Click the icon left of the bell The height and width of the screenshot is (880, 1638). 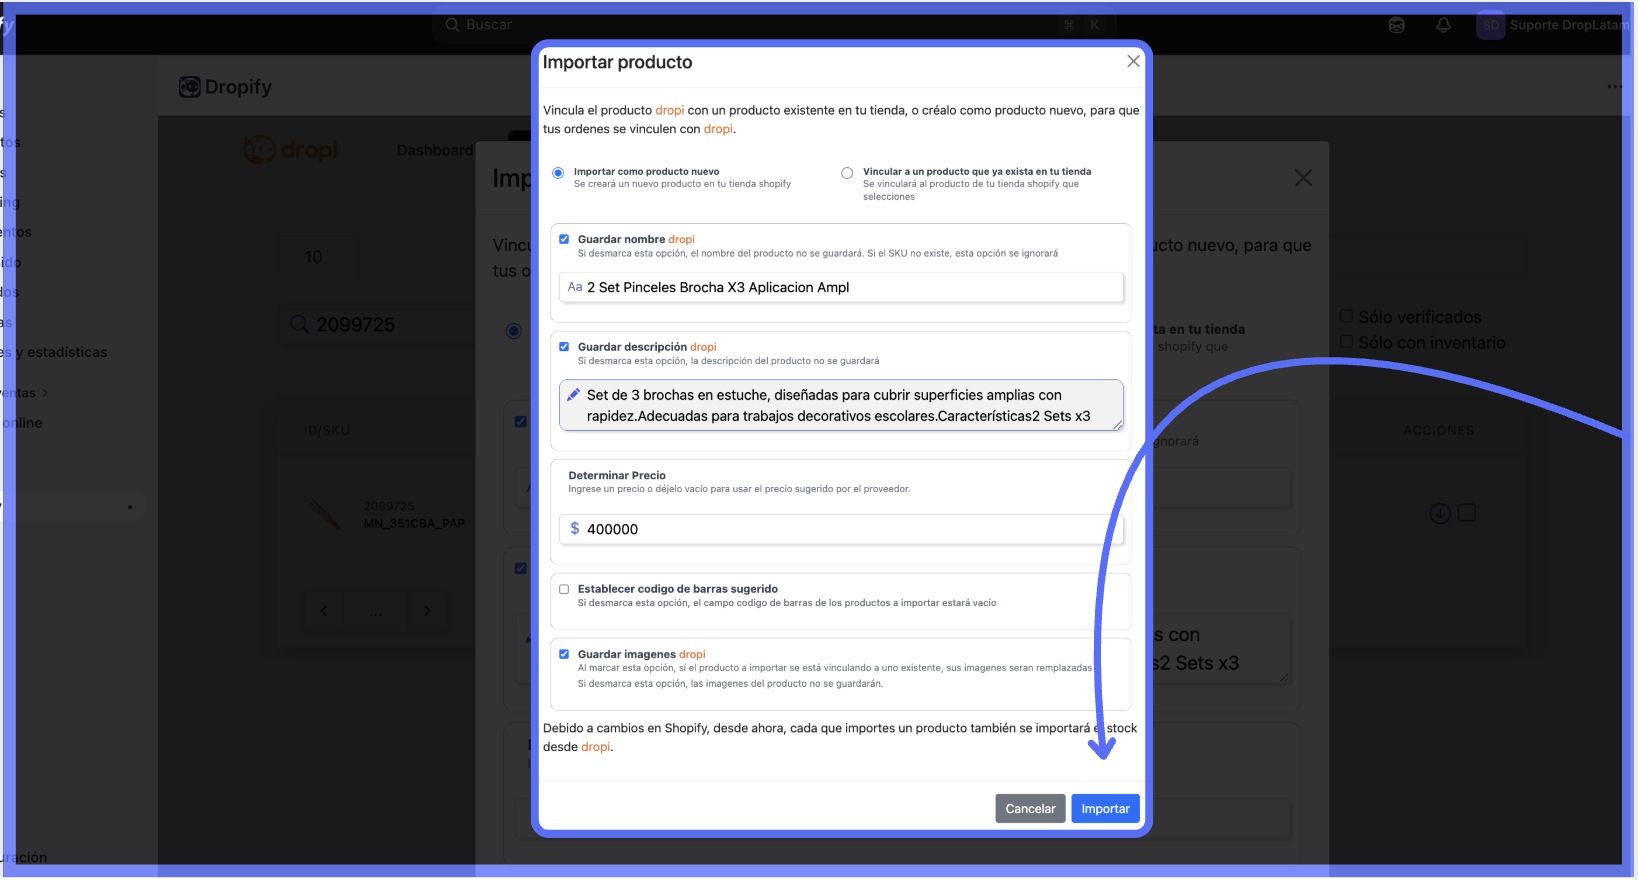point(1397,25)
